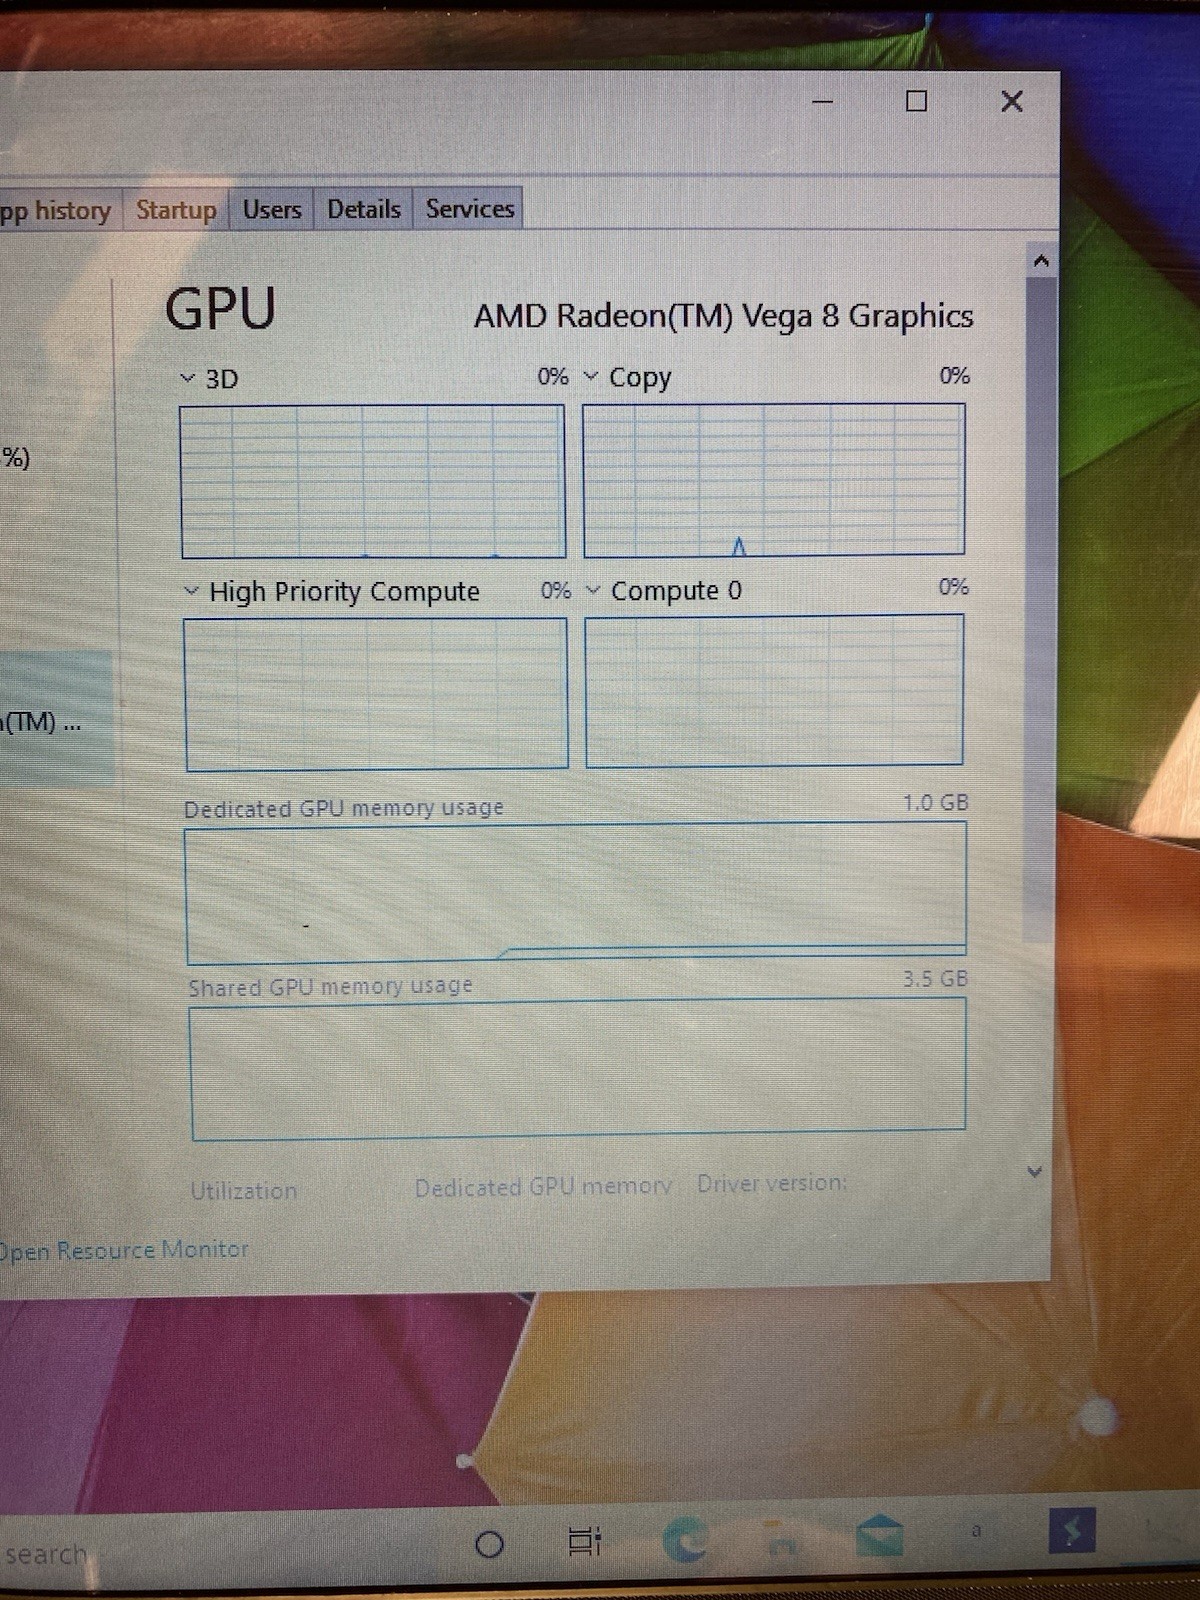
Task: Click the Shared GPU memory usage graph
Action: (x=578, y=1069)
